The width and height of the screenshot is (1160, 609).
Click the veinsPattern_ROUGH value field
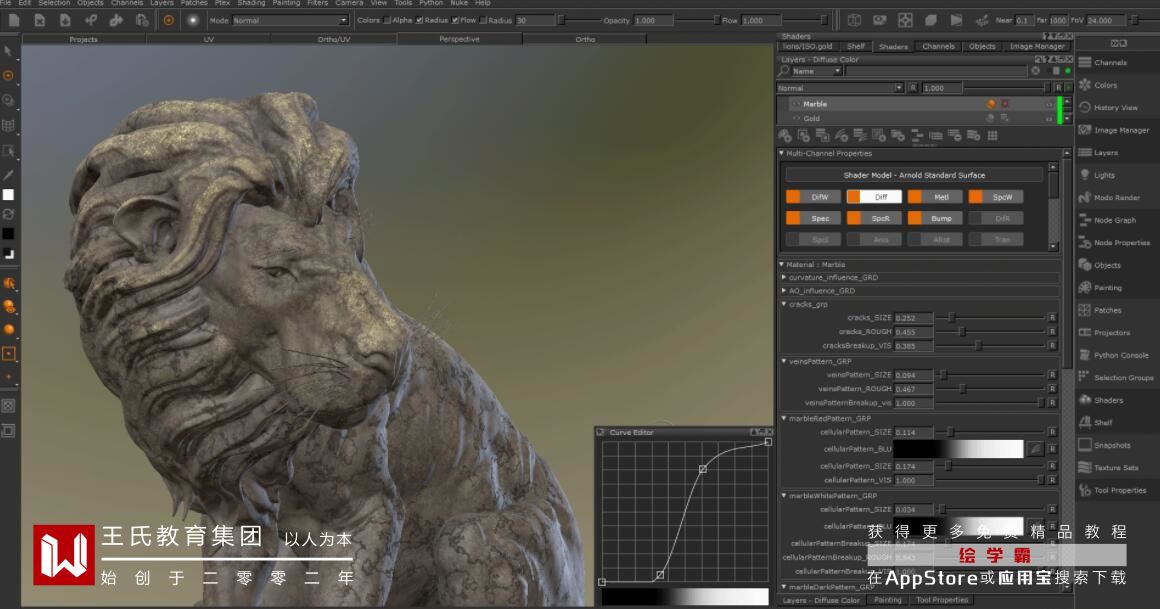(914, 389)
